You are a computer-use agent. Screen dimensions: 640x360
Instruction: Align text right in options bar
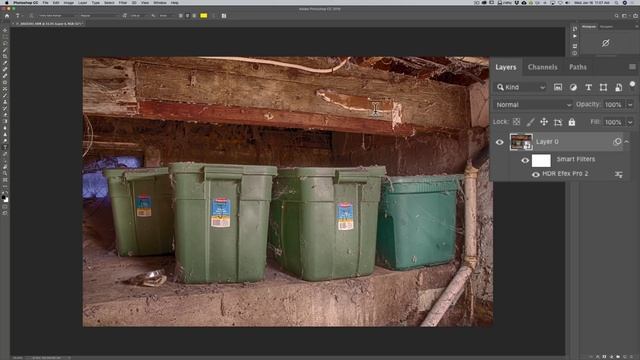(x=194, y=16)
